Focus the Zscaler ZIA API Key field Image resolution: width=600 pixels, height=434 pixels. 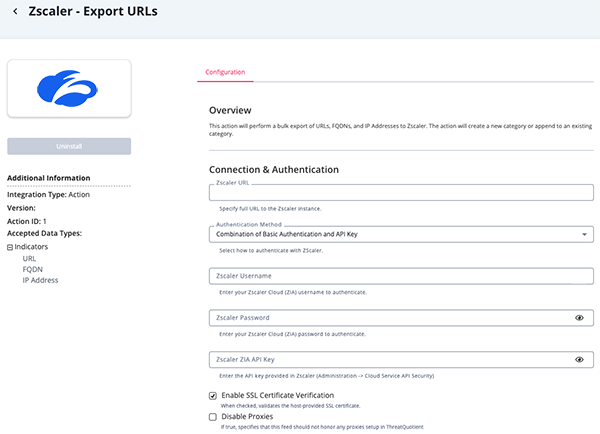[401, 359]
